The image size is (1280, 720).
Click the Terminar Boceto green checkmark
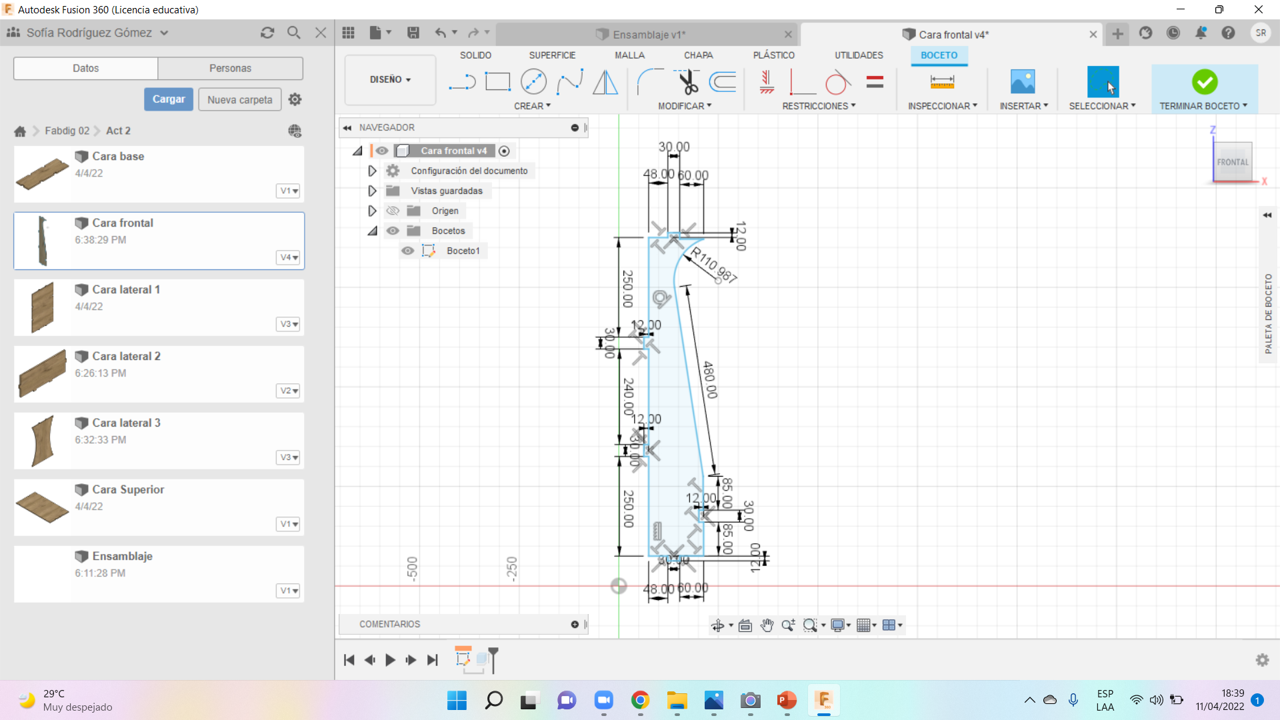pyautogui.click(x=1204, y=82)
